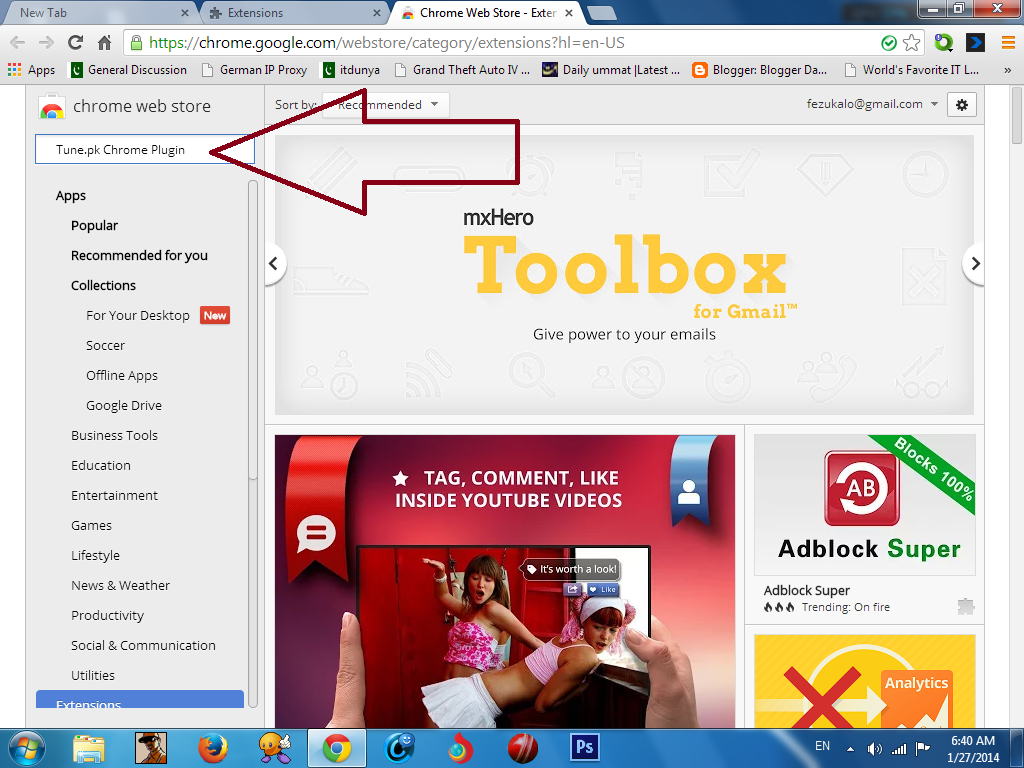The height and width of the screenshot is (768, 1024).
Task: Click the network signal icon in system tray
Action: 899,748
